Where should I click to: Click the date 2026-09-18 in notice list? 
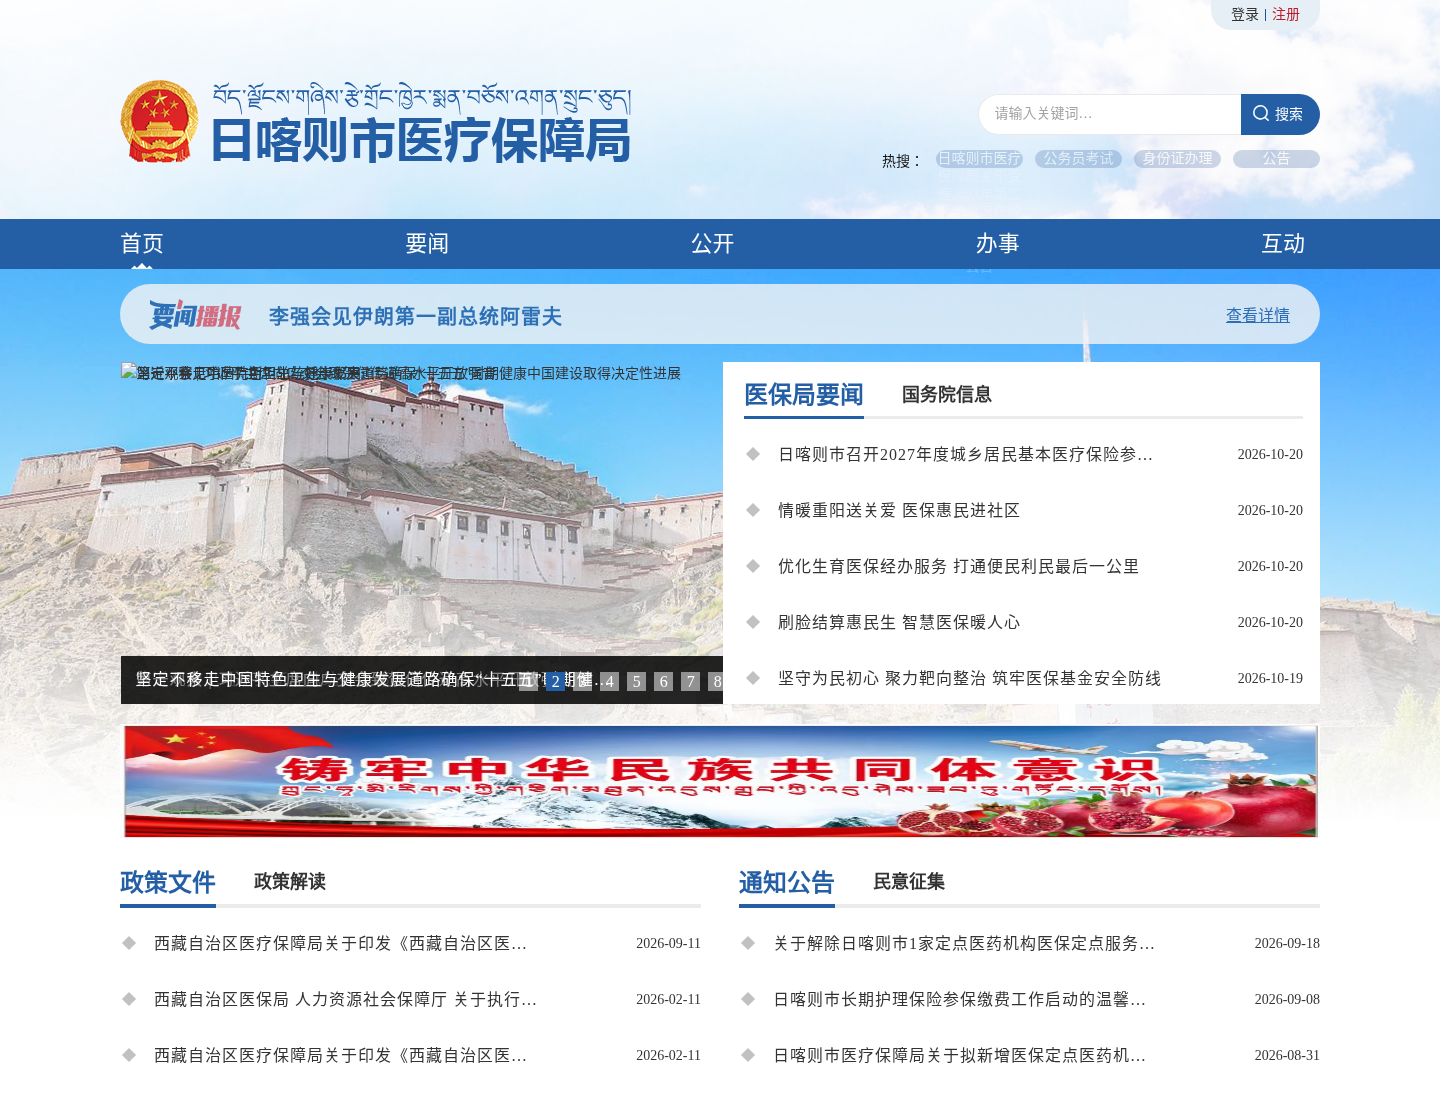pyautogui.click(x=1287, y=943)
